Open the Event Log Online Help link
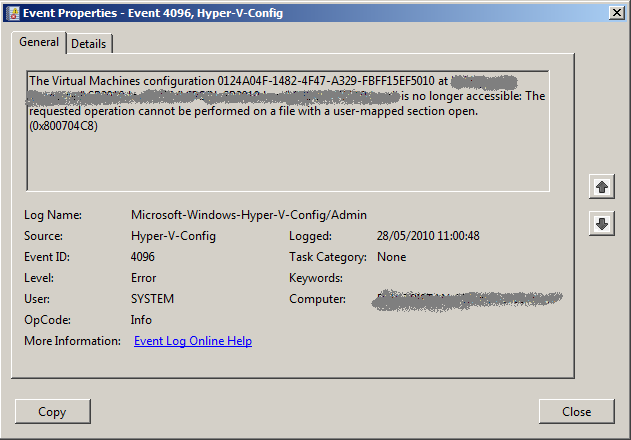The width and height of the screenshot is (631, 440). click(192, 341)
